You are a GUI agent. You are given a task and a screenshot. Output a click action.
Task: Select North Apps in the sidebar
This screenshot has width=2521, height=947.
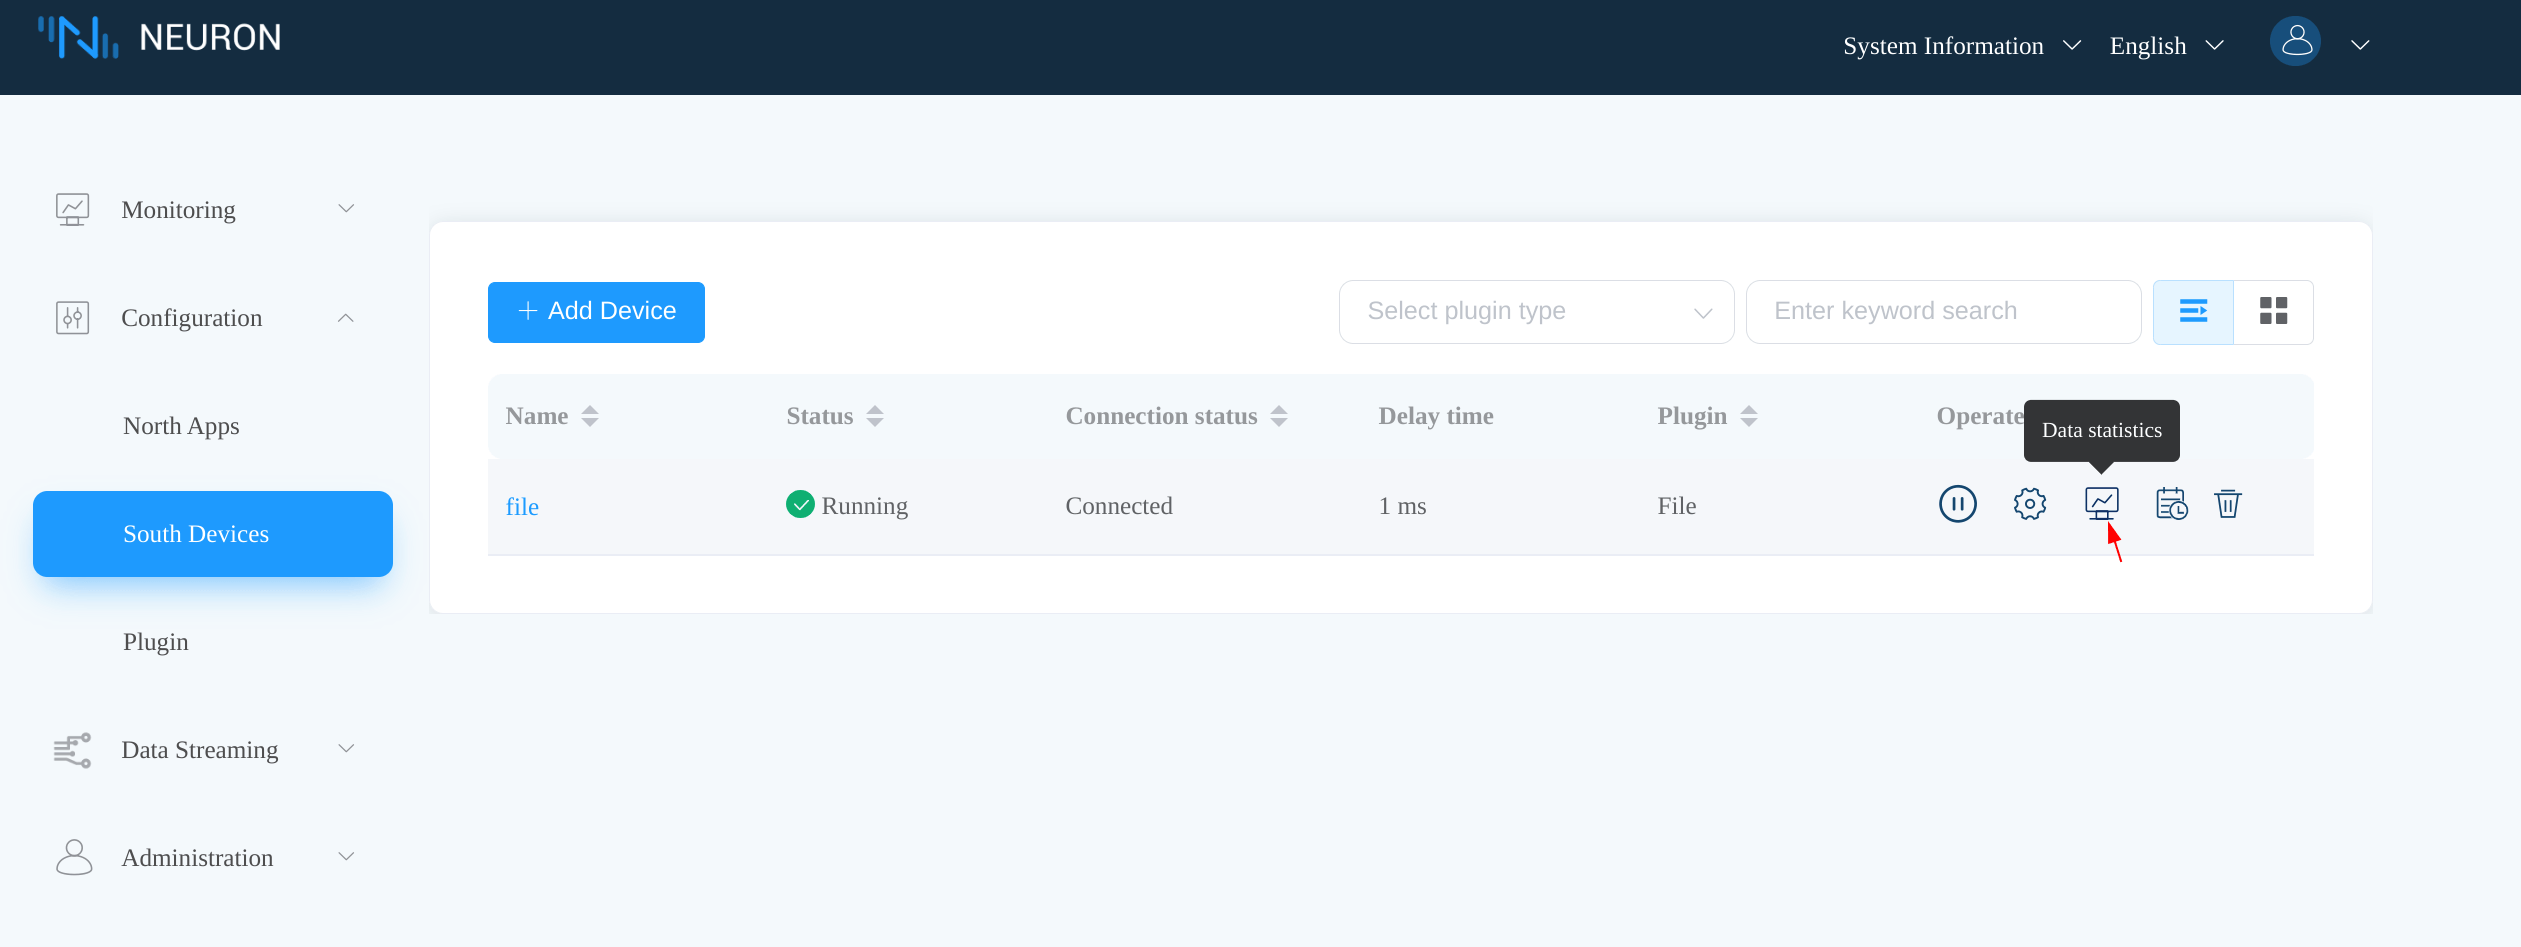pyautogui.click(x=180, y=425)
